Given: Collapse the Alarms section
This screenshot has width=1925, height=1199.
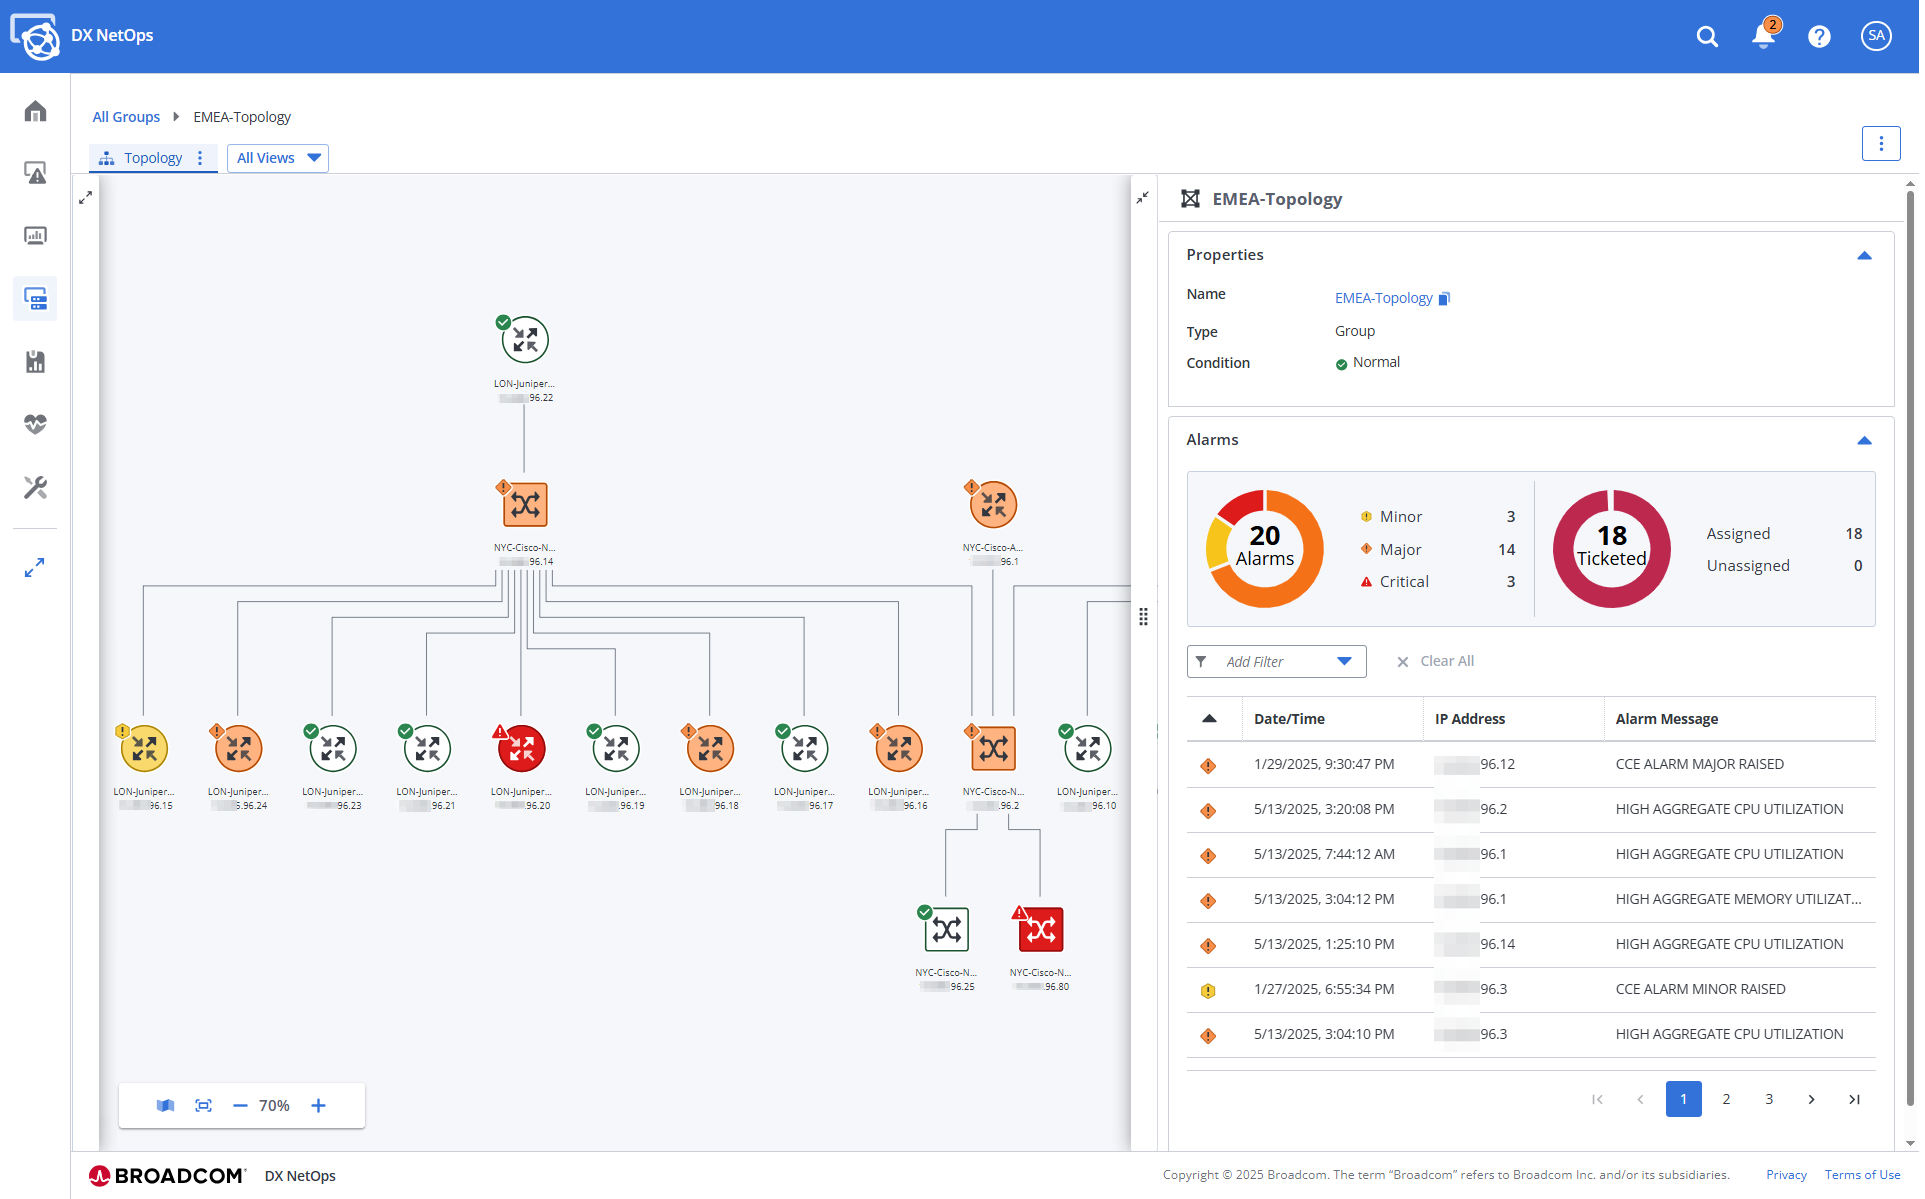Looking at the screenshot, I should point(1865,440).
